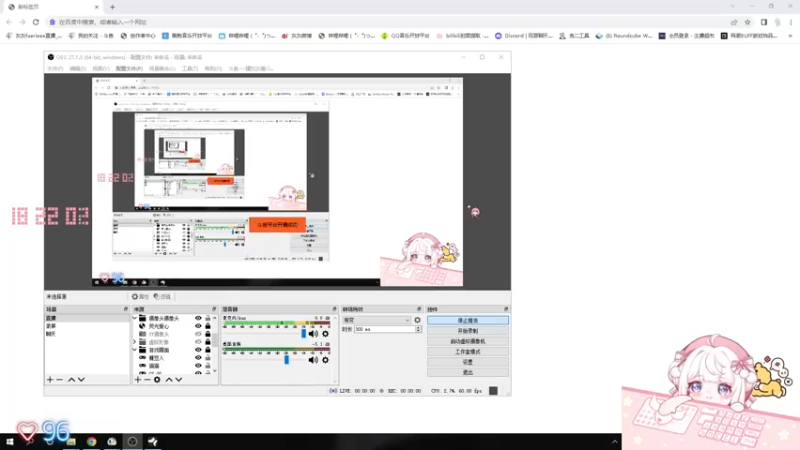
Task: Move the source down in Sources toolbar
Action: point(179,380)
